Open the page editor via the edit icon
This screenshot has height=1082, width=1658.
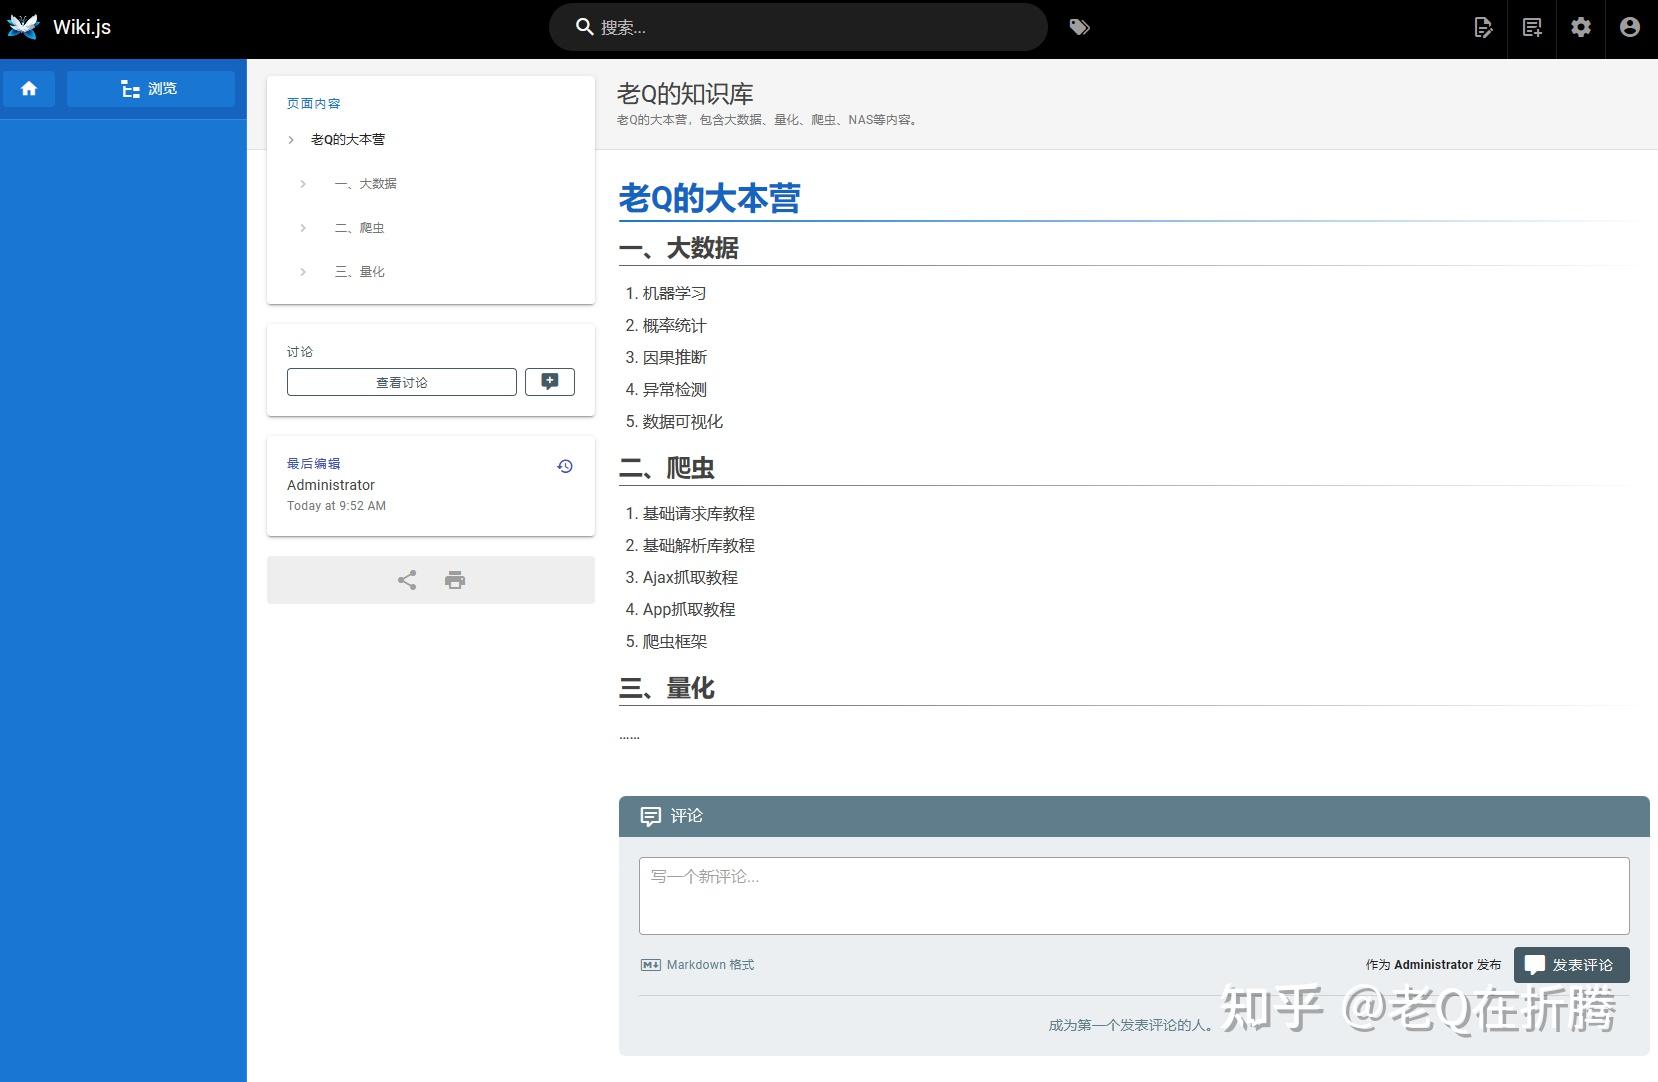pos(1483,27)
